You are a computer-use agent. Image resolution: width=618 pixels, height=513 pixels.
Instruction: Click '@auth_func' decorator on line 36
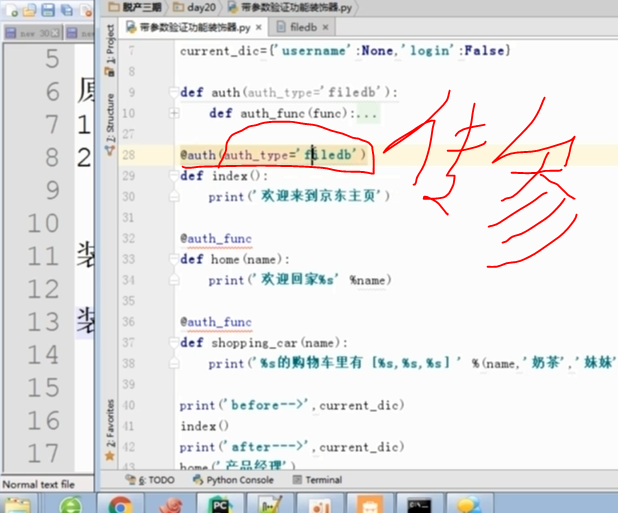[216, 322]
